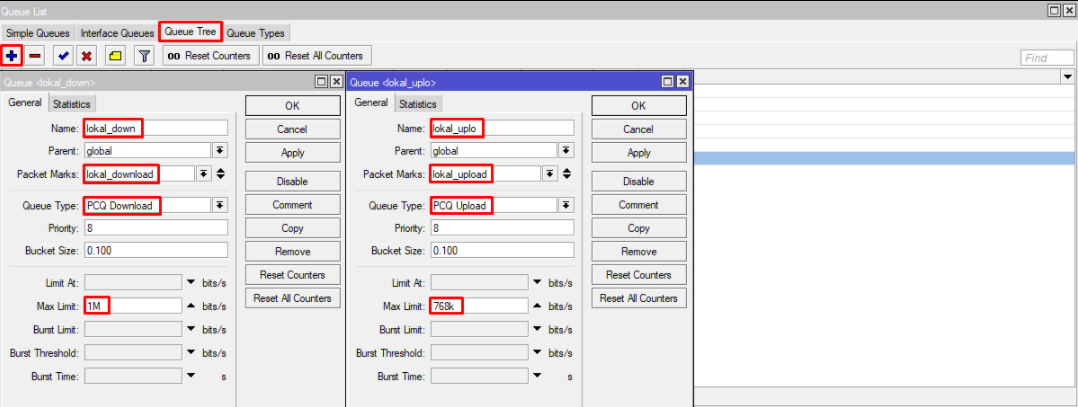The width and height of the screenshot is (1078, 407).
Task: Switch to the Interface Queues tab
Action: pyautogui.click(x=117, y=33)
